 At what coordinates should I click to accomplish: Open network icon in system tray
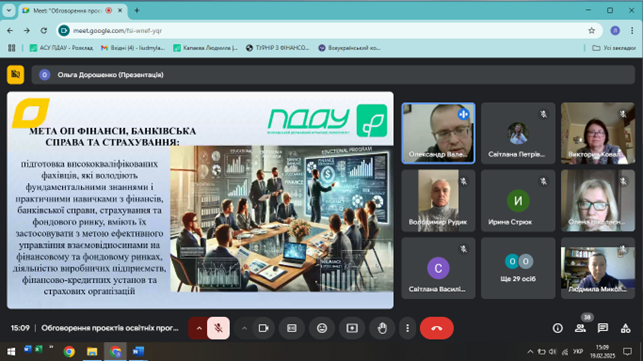[565, 352]
